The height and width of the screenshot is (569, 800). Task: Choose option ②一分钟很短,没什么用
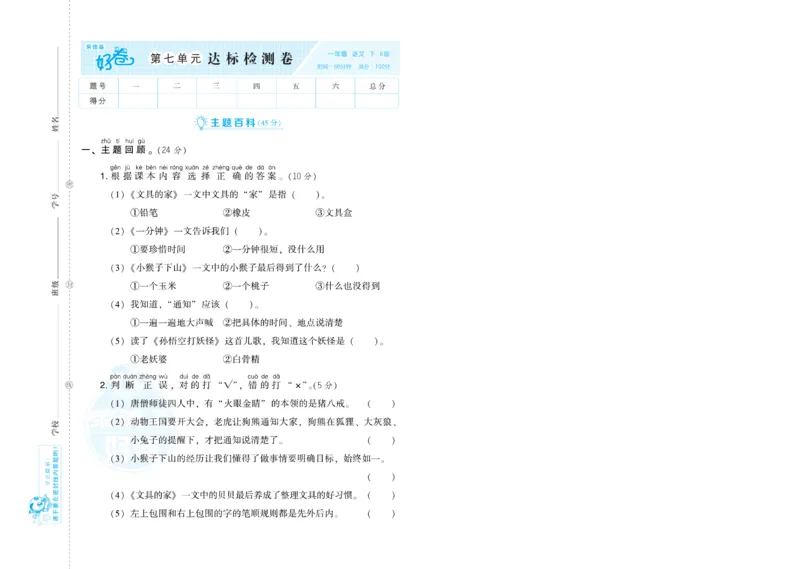tap(273, 250)
